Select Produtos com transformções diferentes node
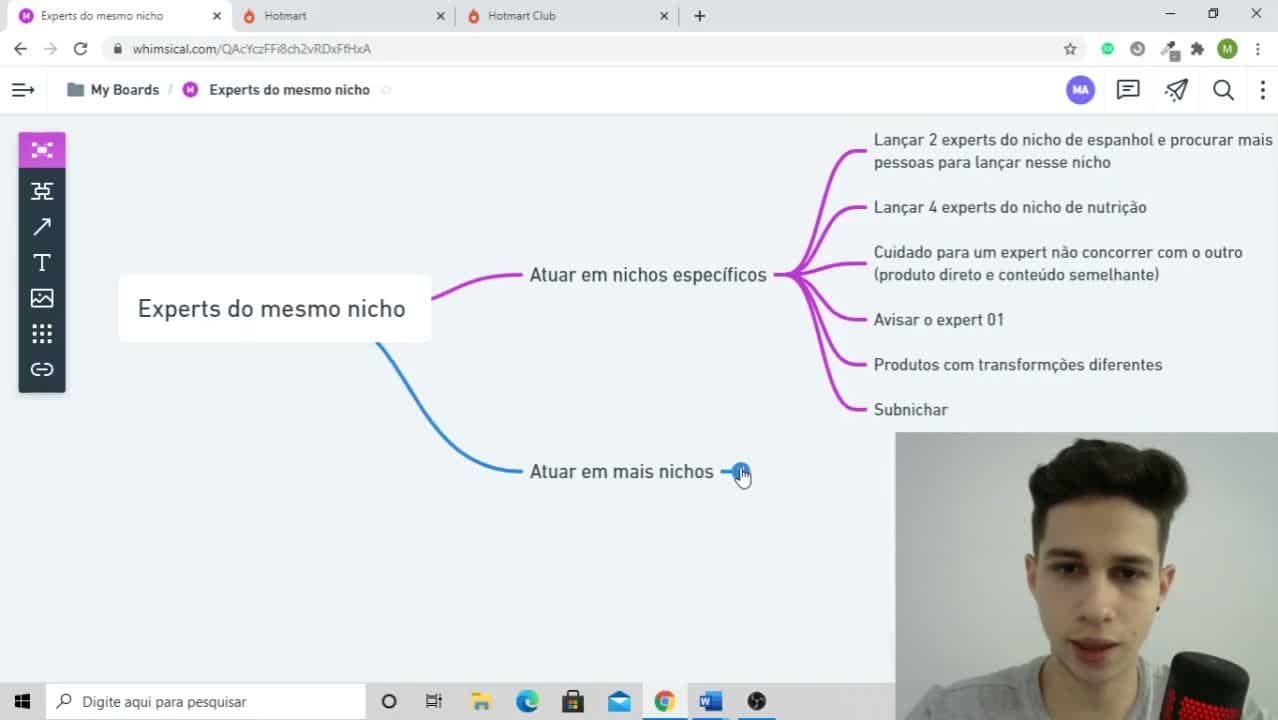1278x720 pixels. [x=1018, y=365]
